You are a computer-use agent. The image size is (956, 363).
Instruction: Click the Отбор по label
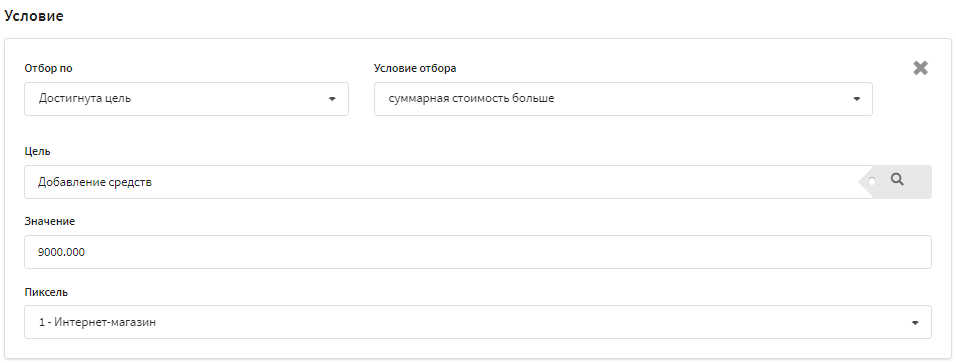point(48,68)
